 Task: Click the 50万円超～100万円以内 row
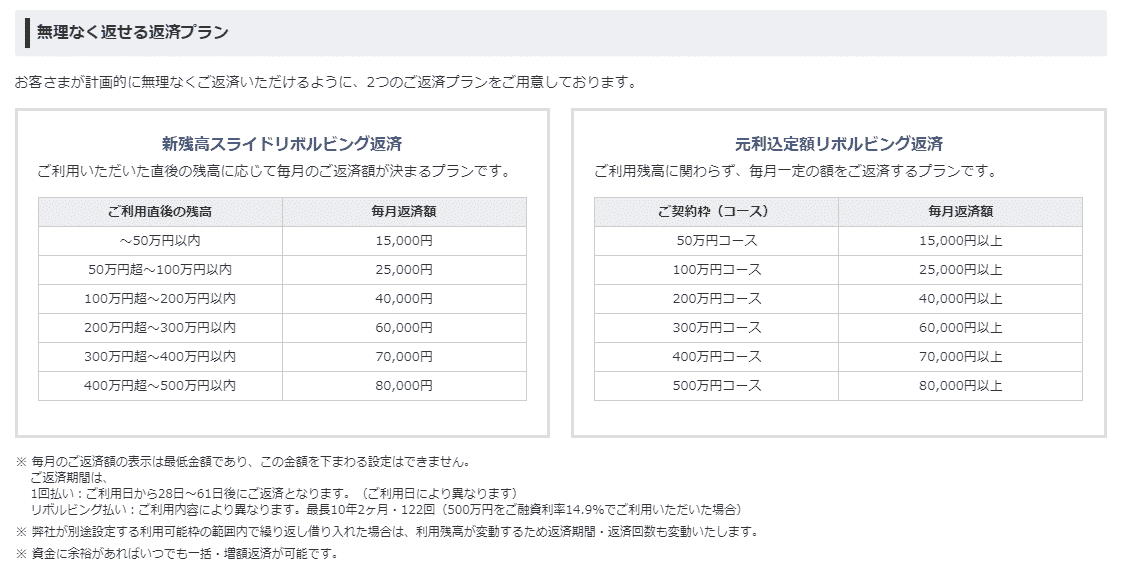pos(282,270)
